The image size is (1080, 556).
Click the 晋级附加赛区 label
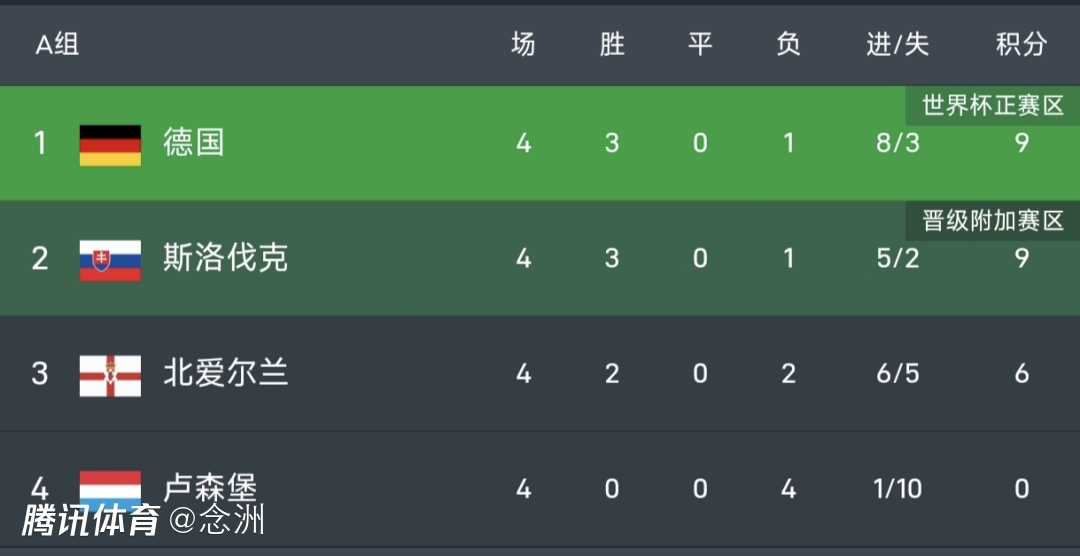(x=992, y=221)
